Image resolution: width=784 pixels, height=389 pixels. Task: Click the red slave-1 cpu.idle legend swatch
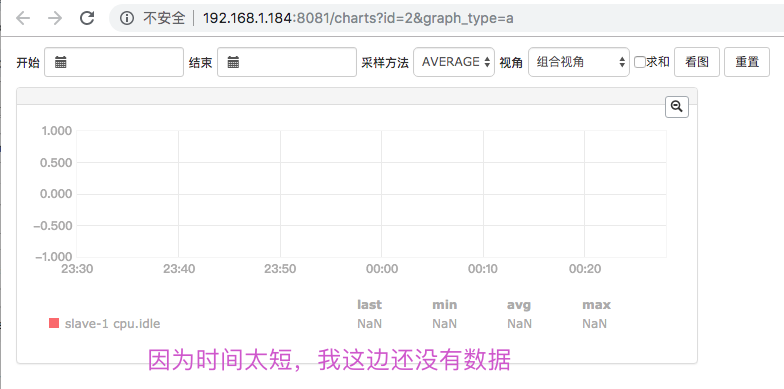(x=54, y=323)
